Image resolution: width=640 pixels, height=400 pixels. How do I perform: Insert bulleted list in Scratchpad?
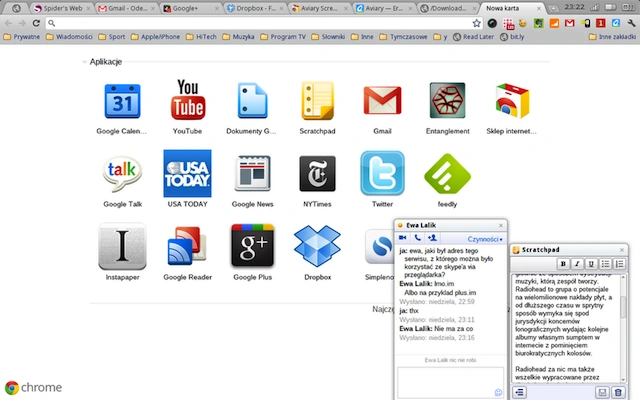tap(605, 264)
